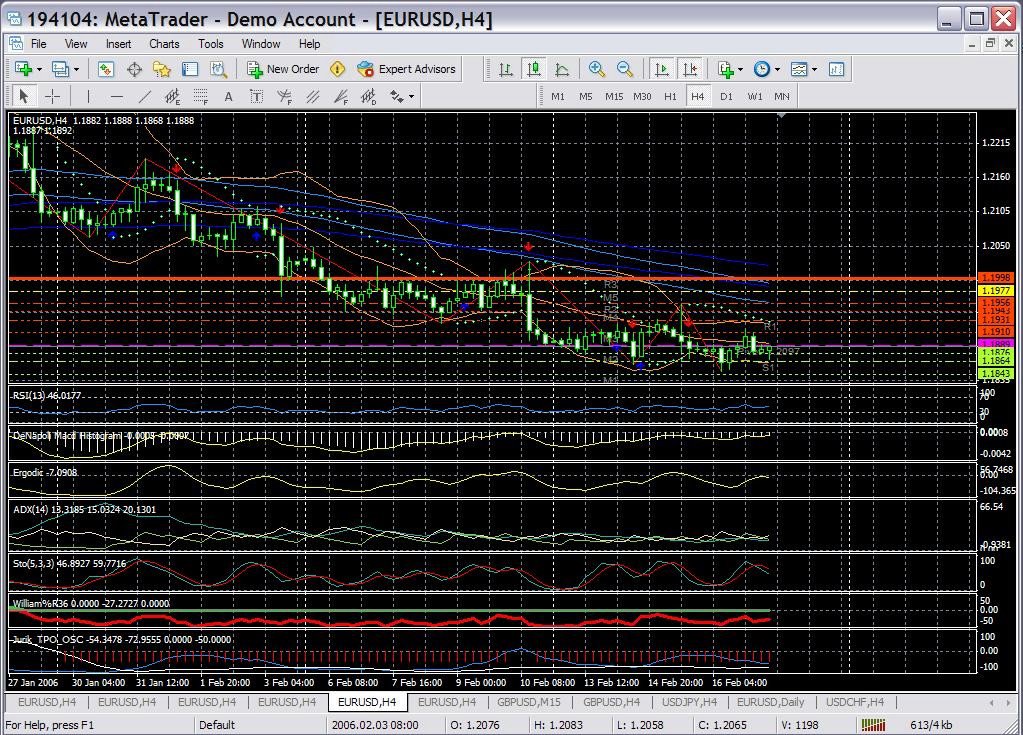This screenshot has width=1023, height=735.
Task: Click the 613/4 kb connection status
Action: [x=931, y=725]
